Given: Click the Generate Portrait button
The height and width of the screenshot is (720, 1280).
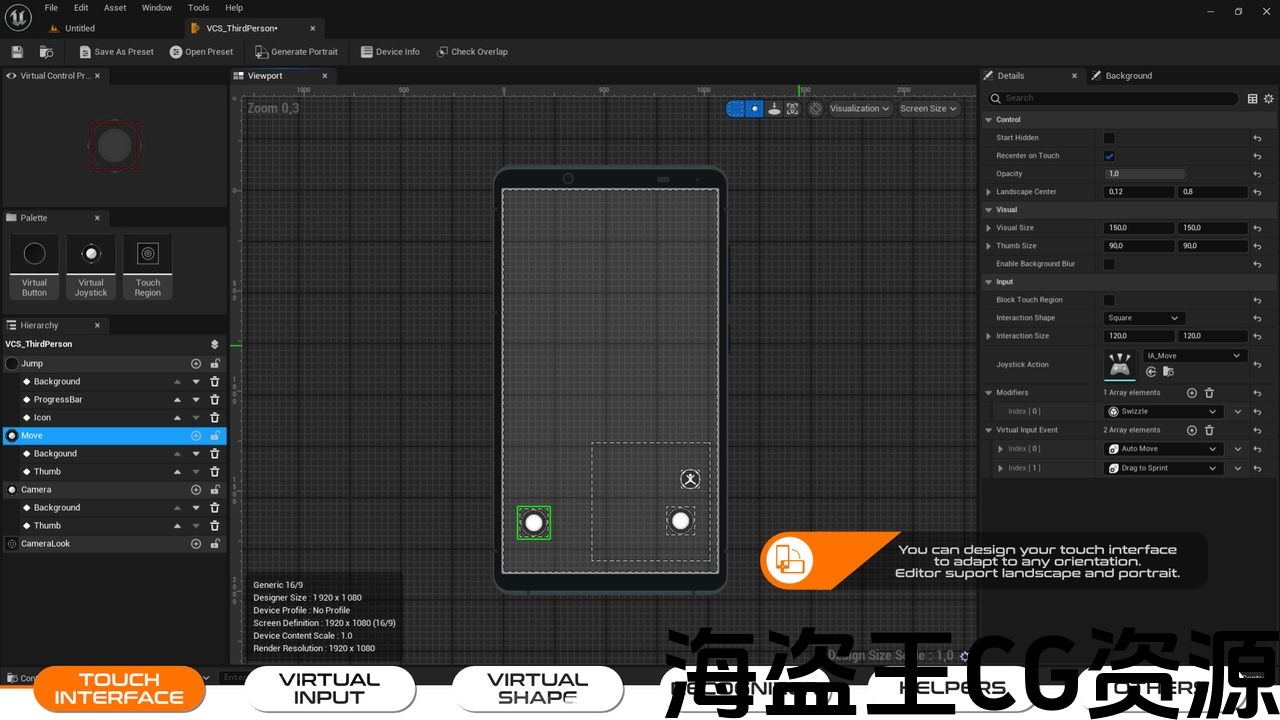Looking at the screenshot, I should tap(296, 52).
